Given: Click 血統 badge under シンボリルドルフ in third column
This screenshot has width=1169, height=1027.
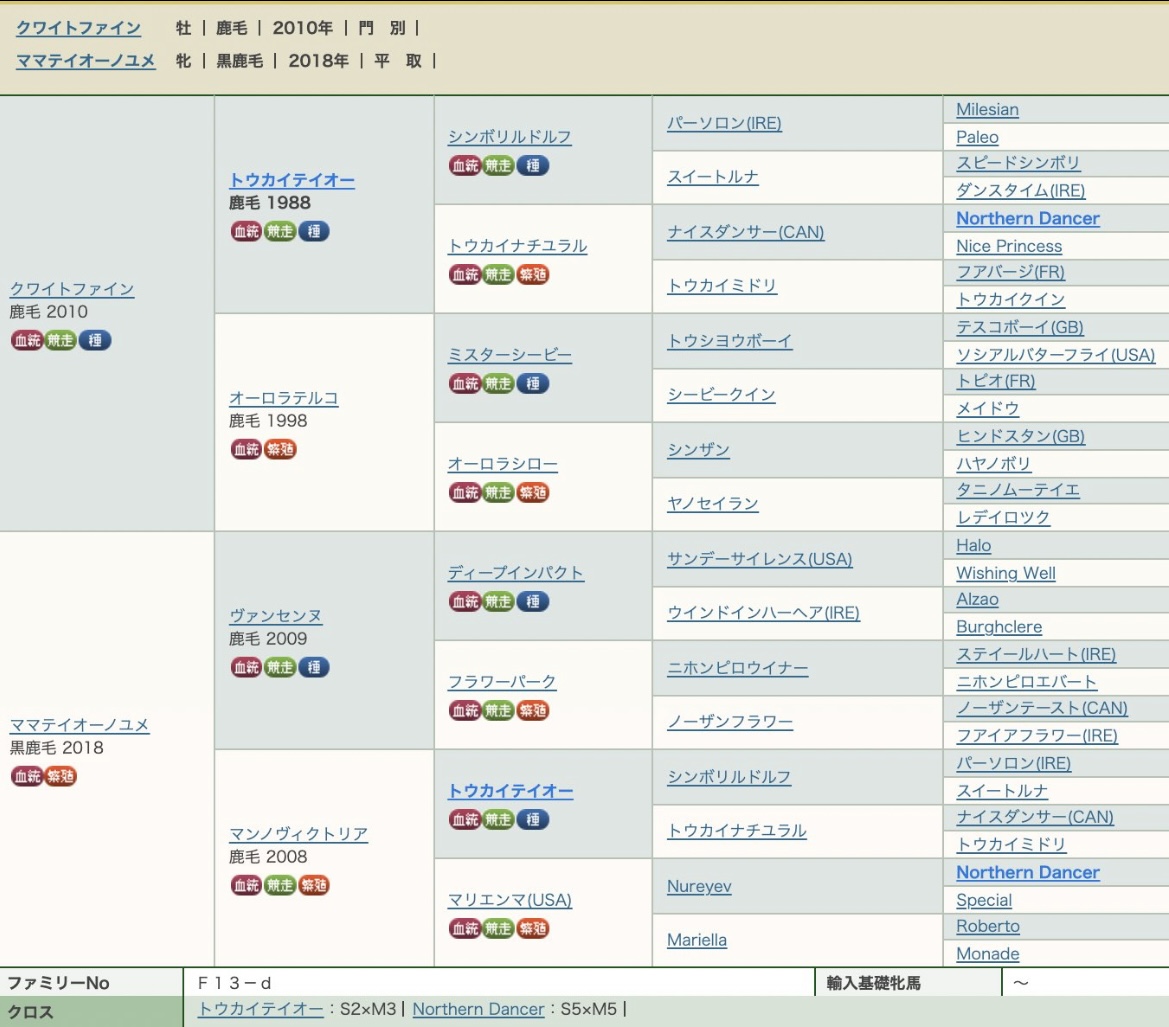Looking at the screenshot, I should coord(465,165).
